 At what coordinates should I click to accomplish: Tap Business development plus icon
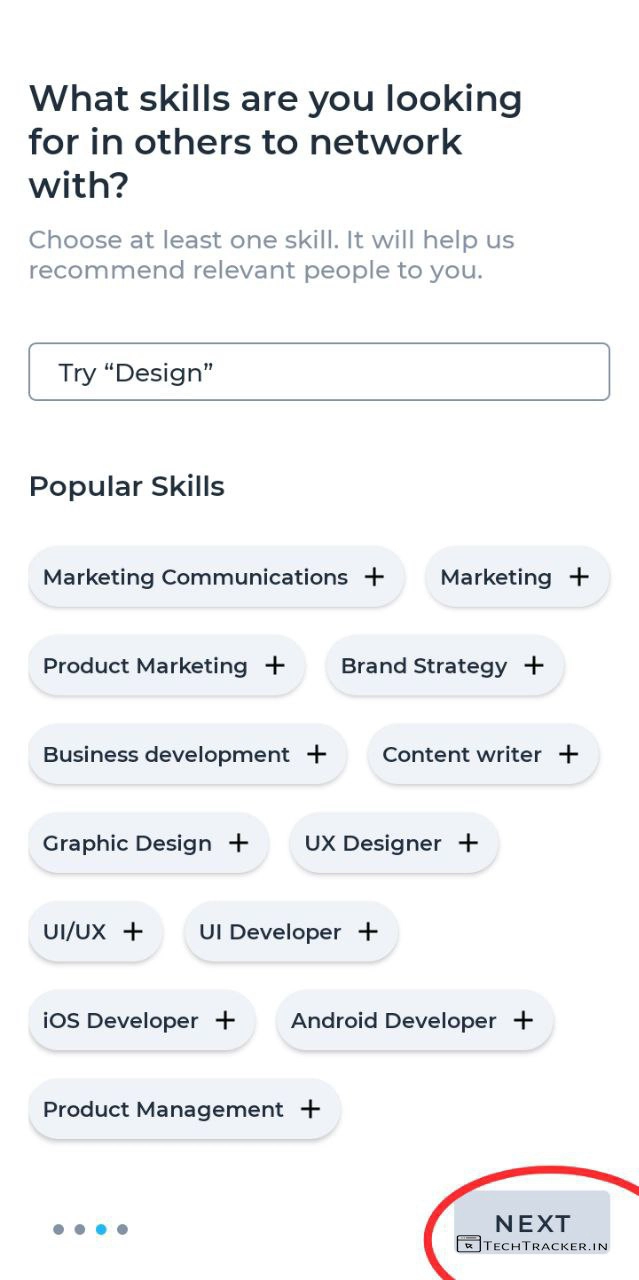tap(317, 755)
